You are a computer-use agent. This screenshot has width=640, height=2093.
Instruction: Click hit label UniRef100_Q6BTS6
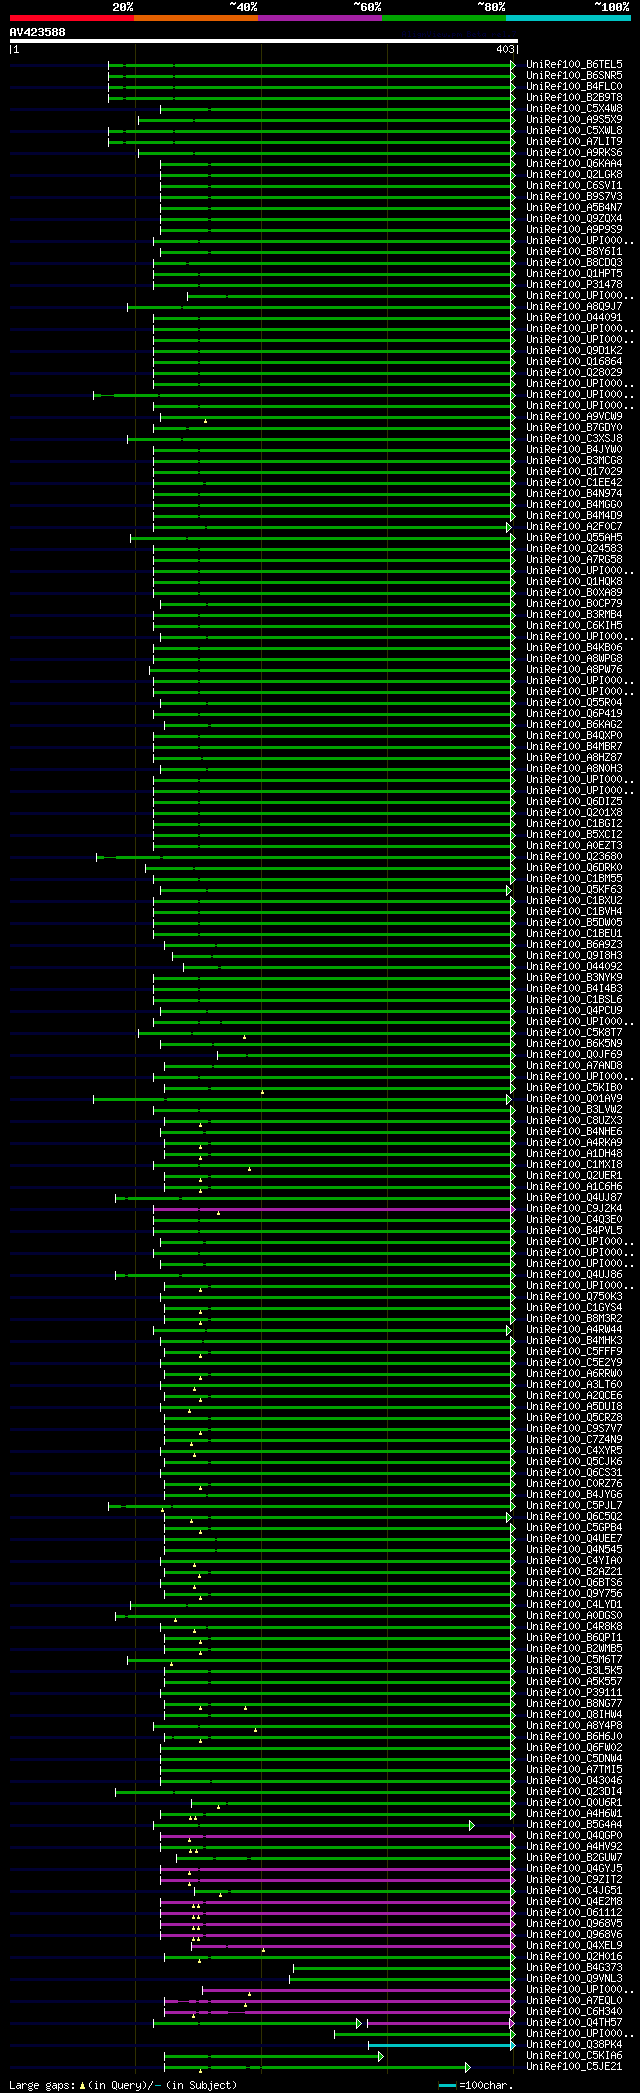coord(574,1582)
